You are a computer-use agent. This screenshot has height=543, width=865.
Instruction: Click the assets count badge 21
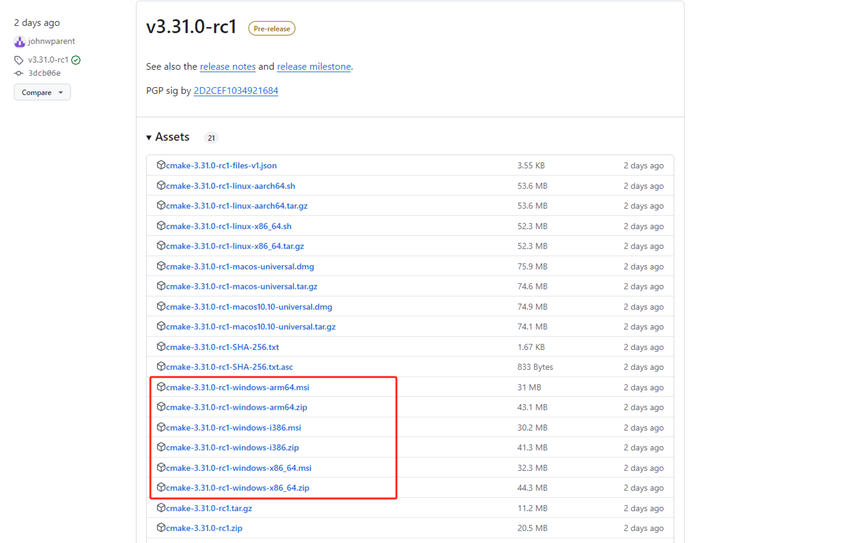[211, 138]
